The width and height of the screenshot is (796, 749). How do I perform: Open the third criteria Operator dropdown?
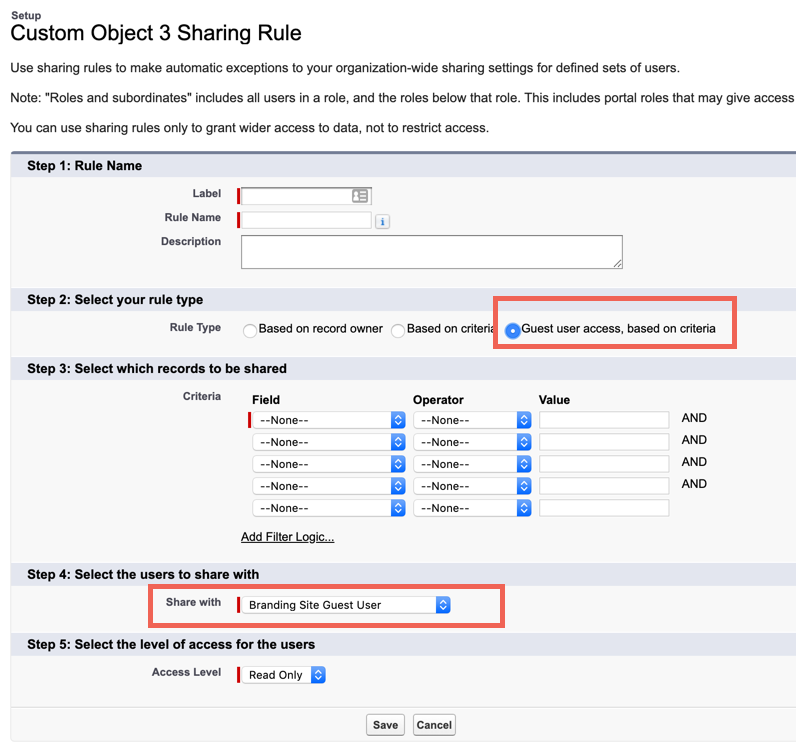472,464
